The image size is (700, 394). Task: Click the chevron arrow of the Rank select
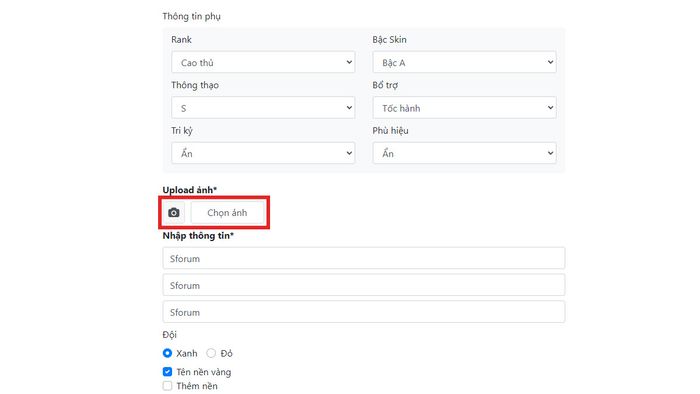pos(349,62)
